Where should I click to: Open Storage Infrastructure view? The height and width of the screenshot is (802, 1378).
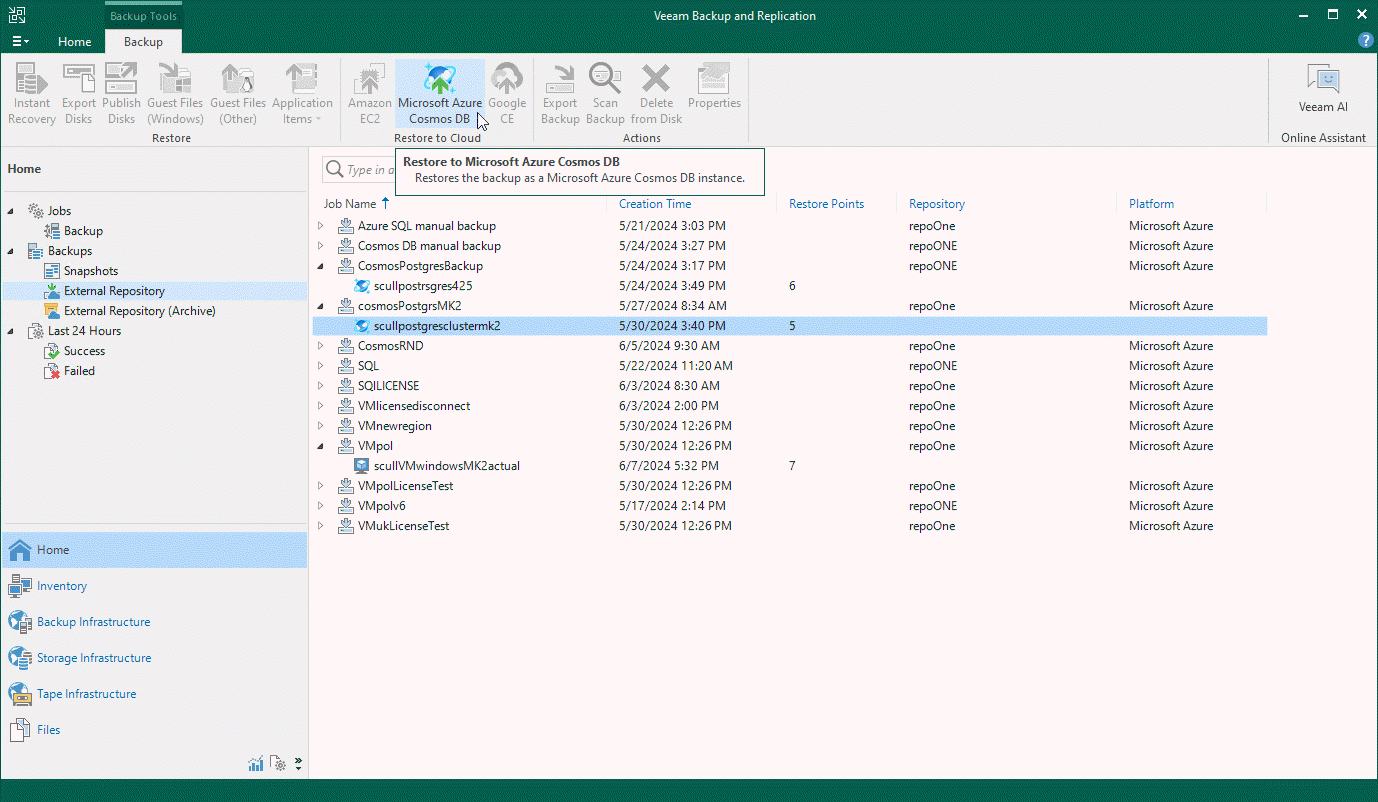coord(154,658)
